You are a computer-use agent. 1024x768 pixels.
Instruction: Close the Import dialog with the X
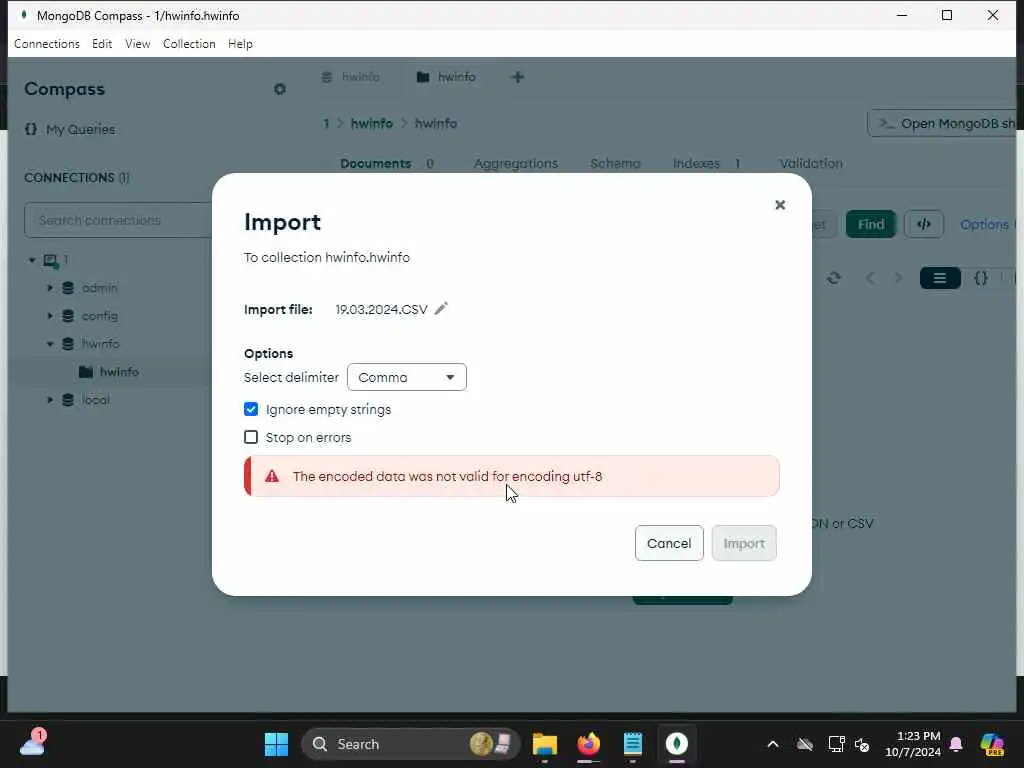tap(780, 205)
